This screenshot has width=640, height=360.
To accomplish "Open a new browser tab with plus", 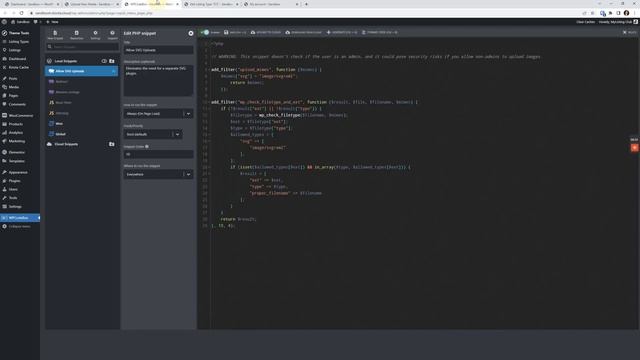I will (306, 4).
